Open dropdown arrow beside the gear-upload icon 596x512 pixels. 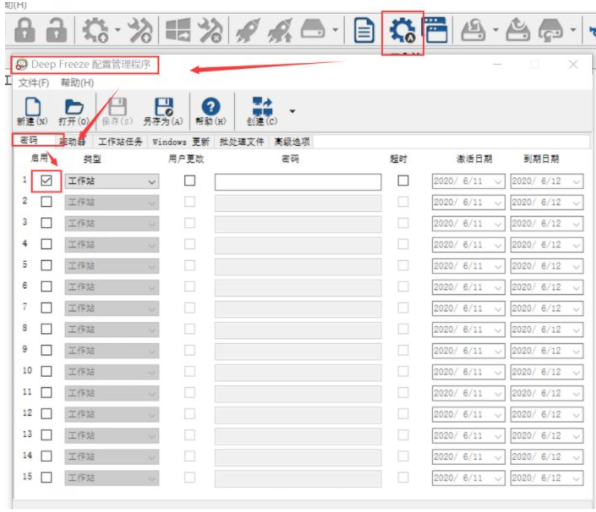click(117, 30)
